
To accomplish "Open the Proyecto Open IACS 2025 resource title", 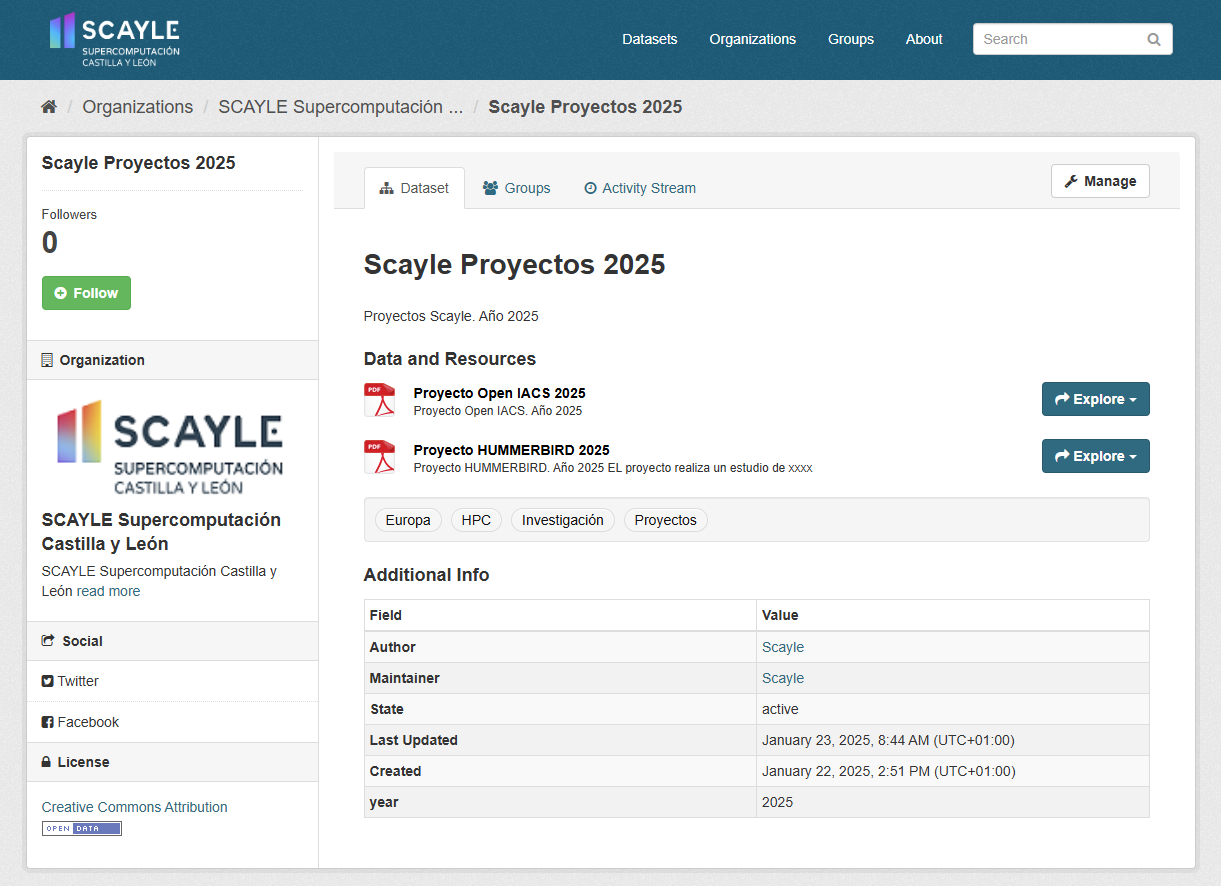I will 499,393.
